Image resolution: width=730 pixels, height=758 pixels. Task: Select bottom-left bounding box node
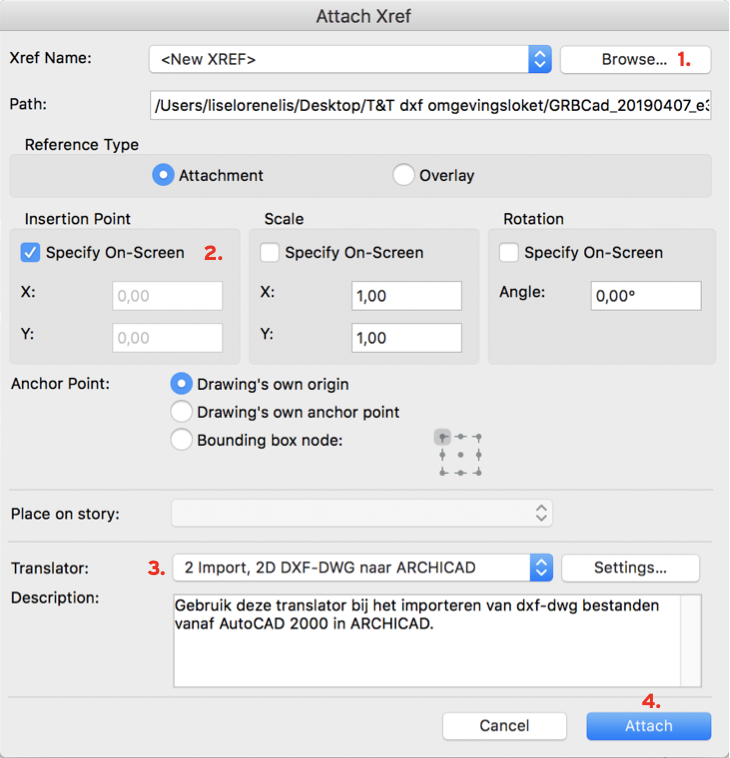[x=442, y=472]
